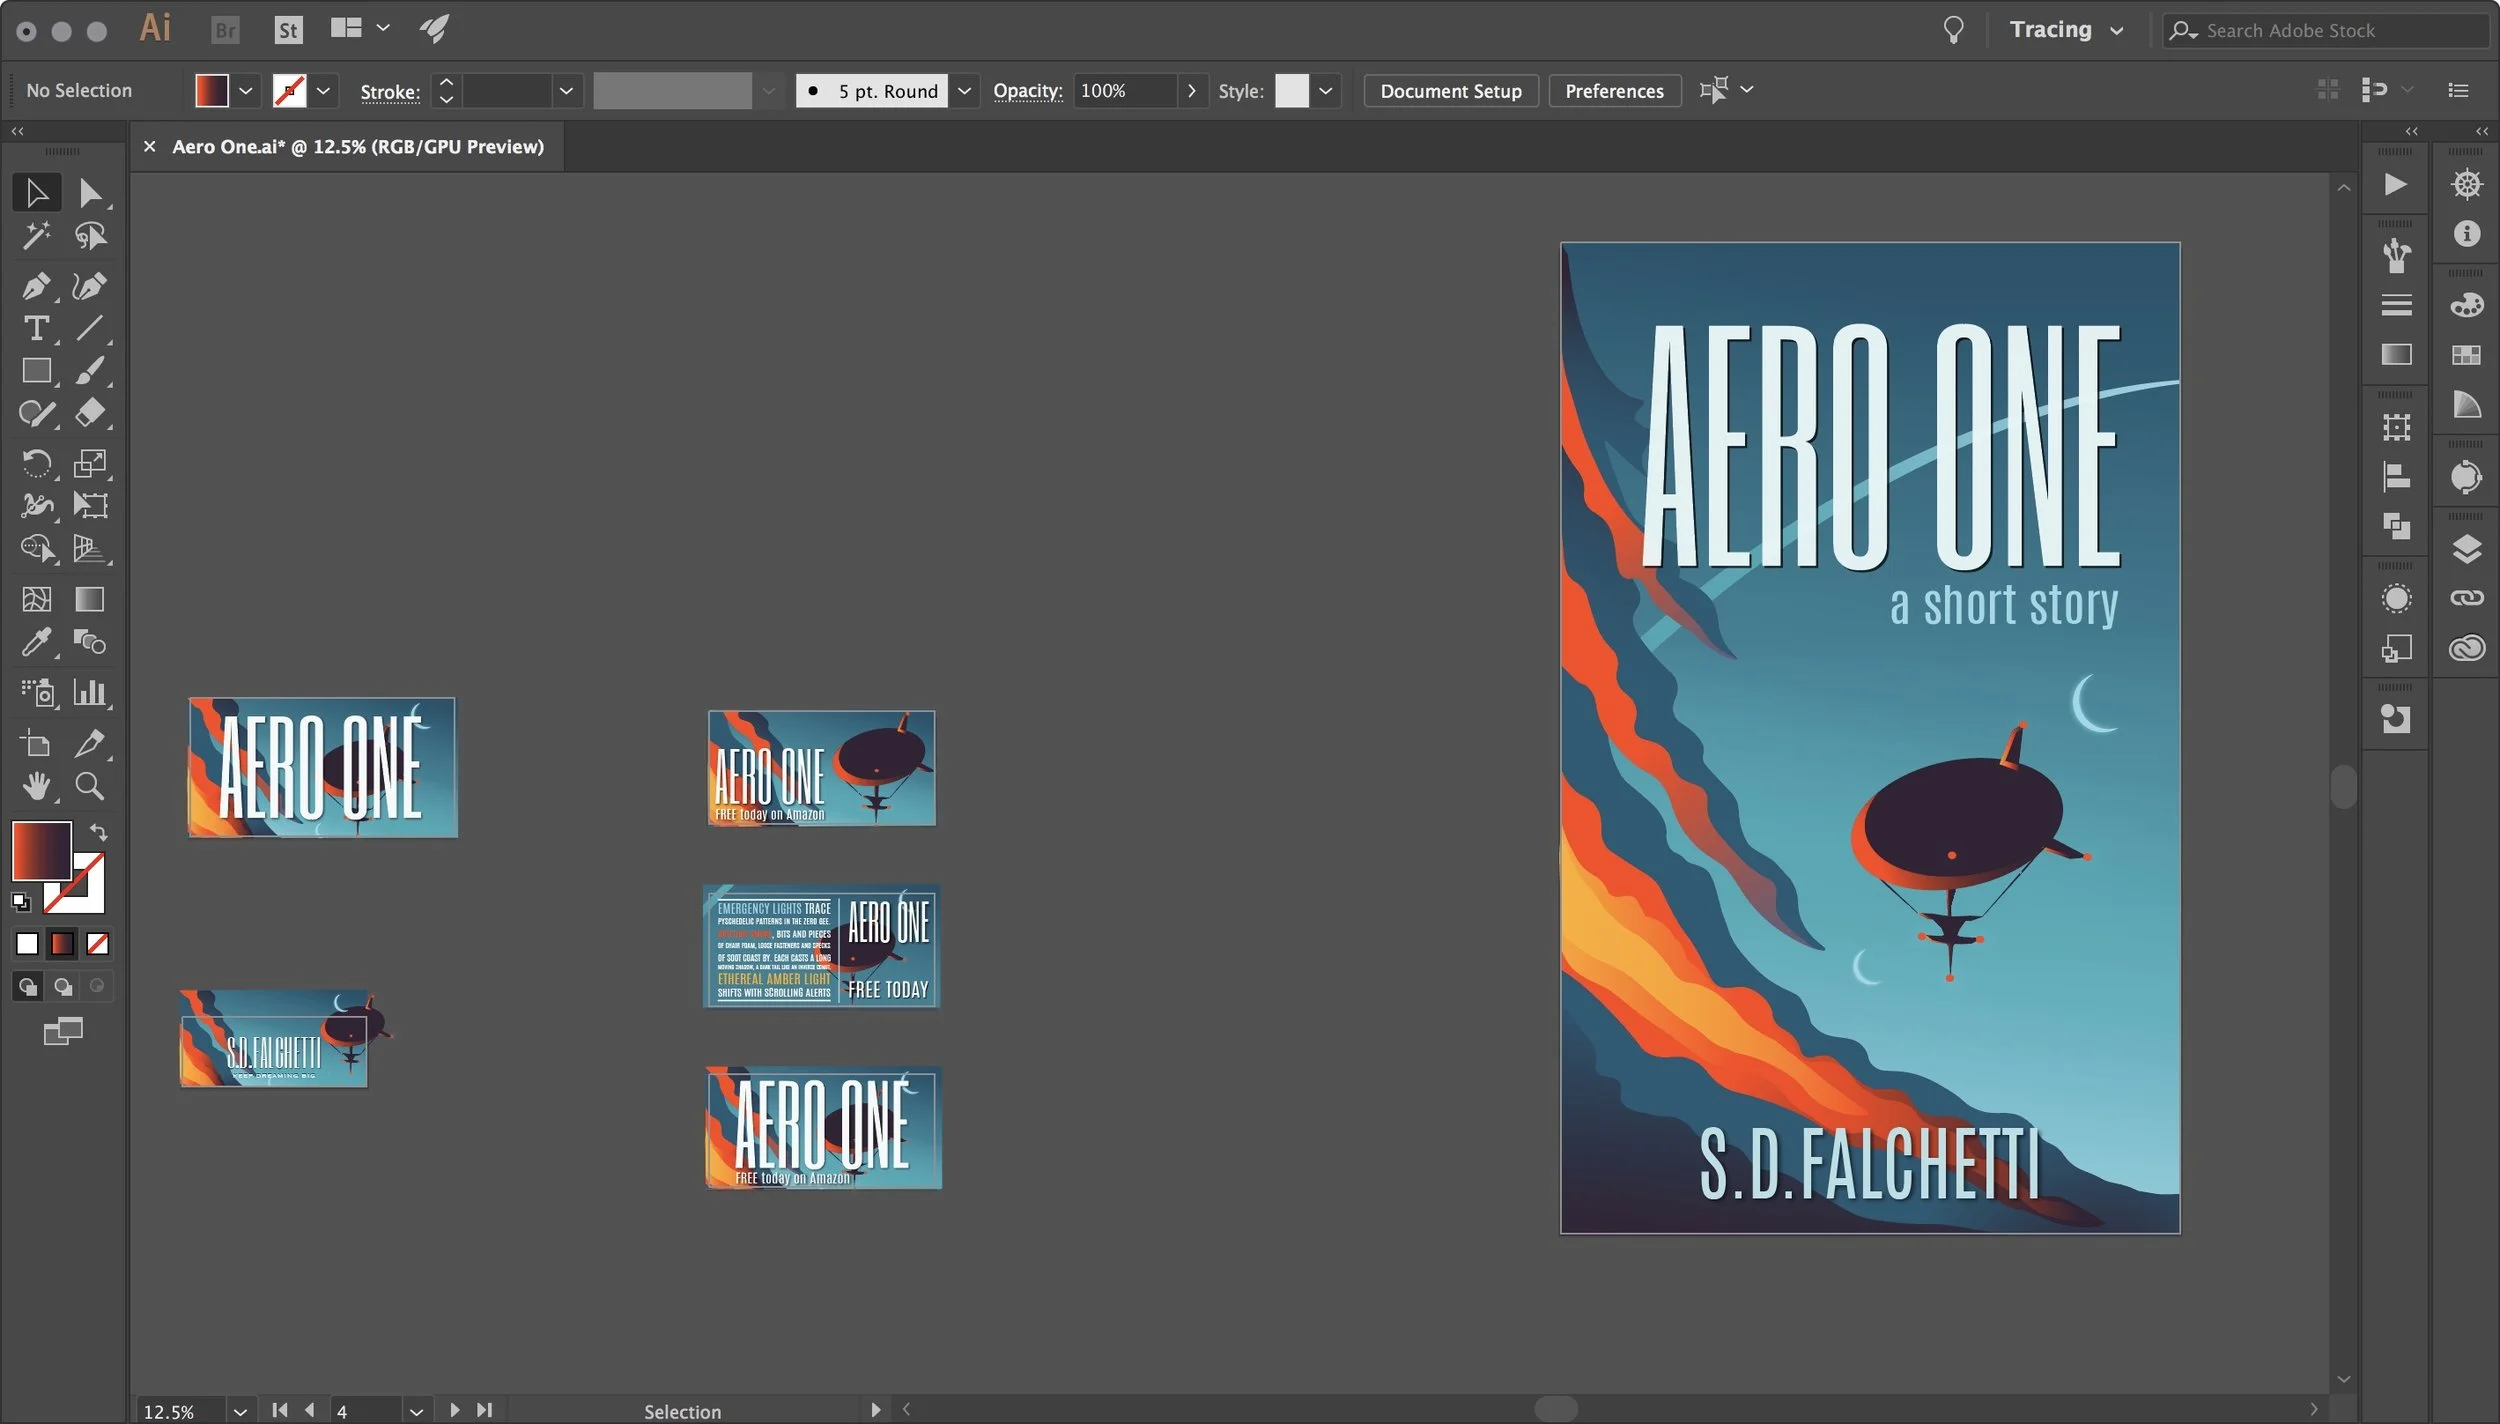This screenshot has width=2500, height=1424.
Task: Set paint mode to Color
Action: (x=27, y=943)
